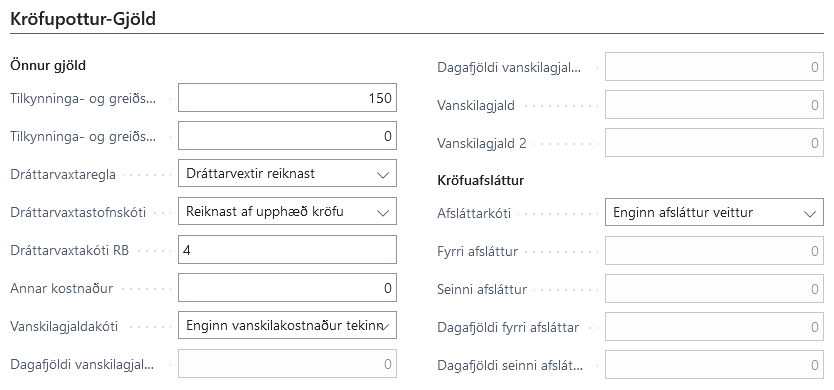
Task: Click the Vanskilagjaldakóti field label
Action: 64,326
